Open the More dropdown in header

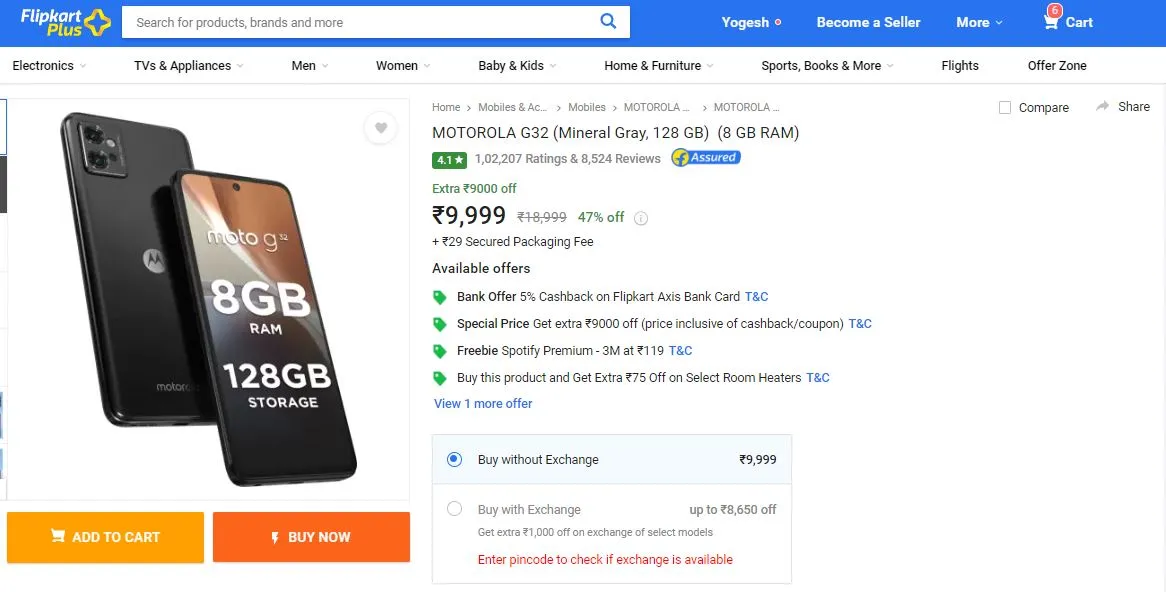click(979, 22)
